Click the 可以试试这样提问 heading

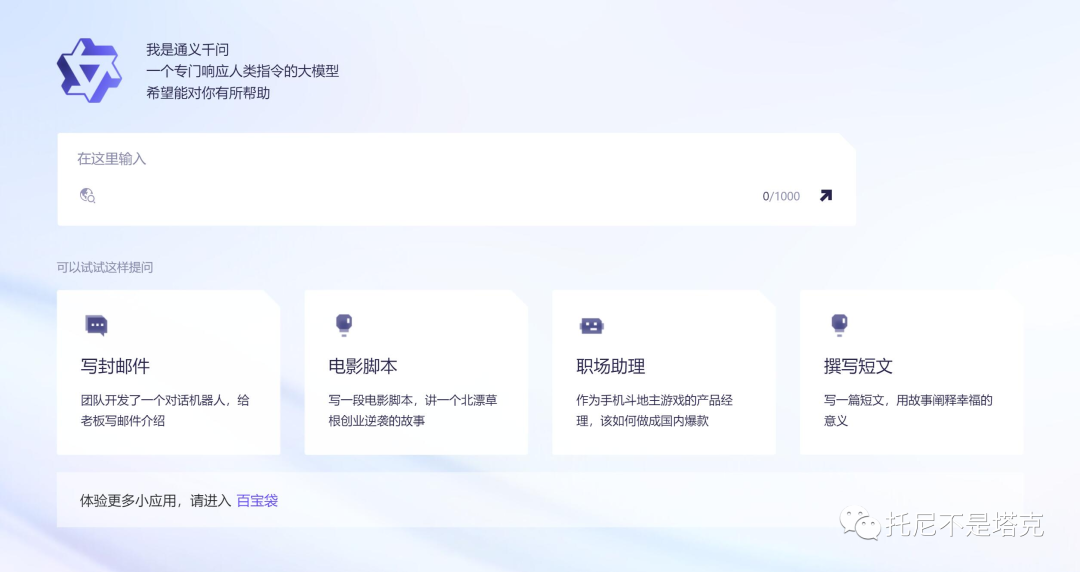click(x=105, y=267)
